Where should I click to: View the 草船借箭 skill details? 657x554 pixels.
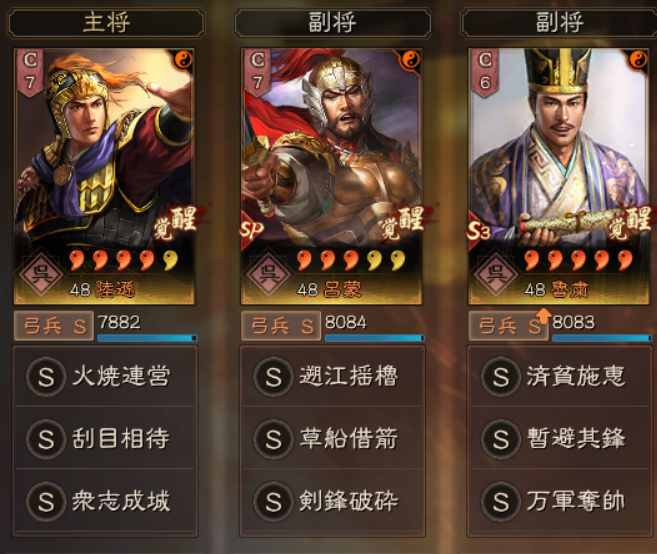[x=332, y=438]
